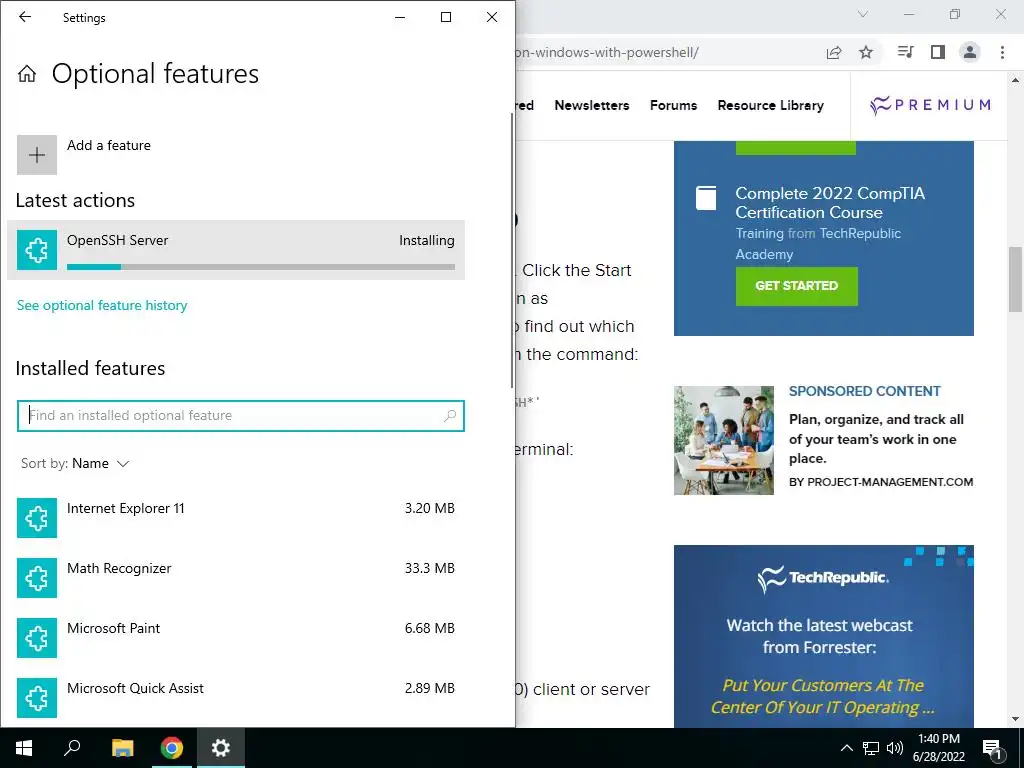
Task: Open the volume control tray icon
Action: pos(895,748)
